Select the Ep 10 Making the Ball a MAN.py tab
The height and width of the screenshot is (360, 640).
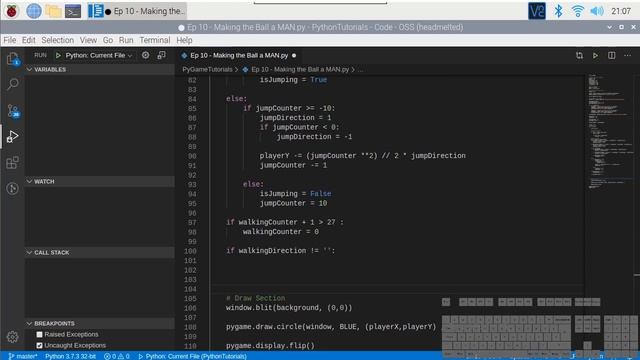coord(239,55)
